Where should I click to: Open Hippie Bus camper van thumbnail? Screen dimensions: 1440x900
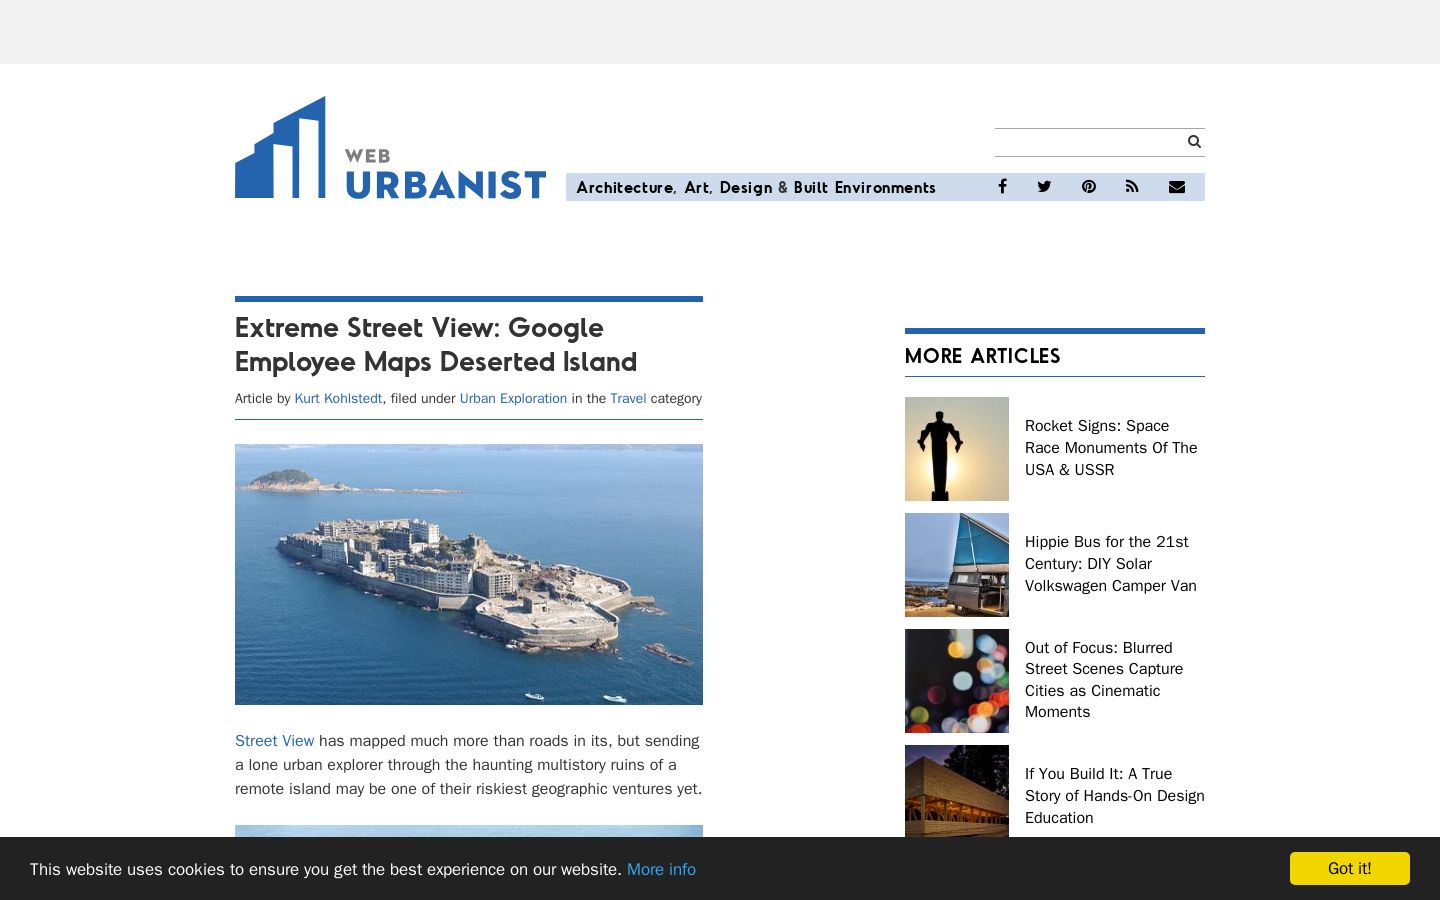(957, 565)
